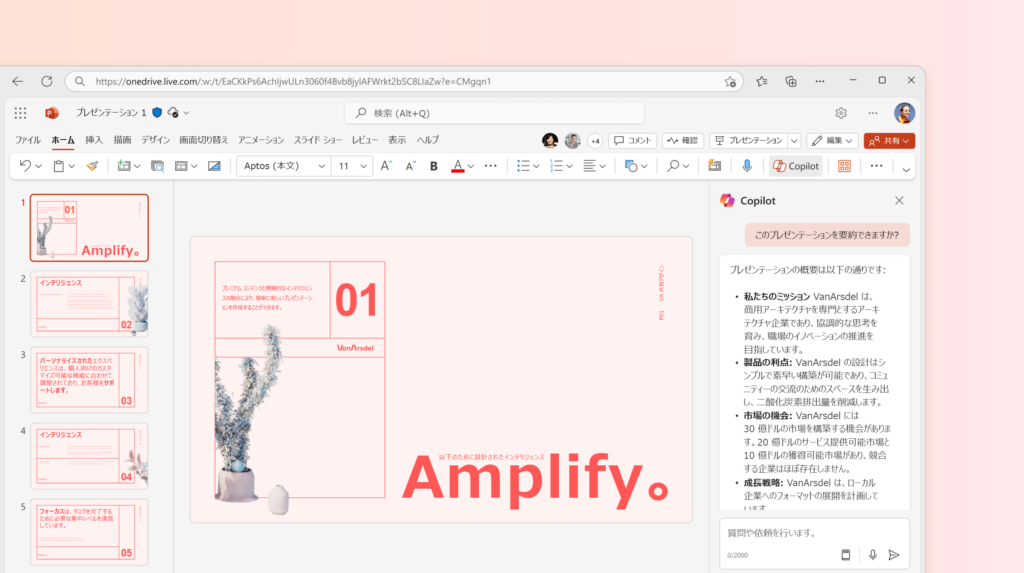This screenshot has width=1024, height=573.
Task: Open the Presentation button's dropdown arrow
Action: [x=794, y=140]
